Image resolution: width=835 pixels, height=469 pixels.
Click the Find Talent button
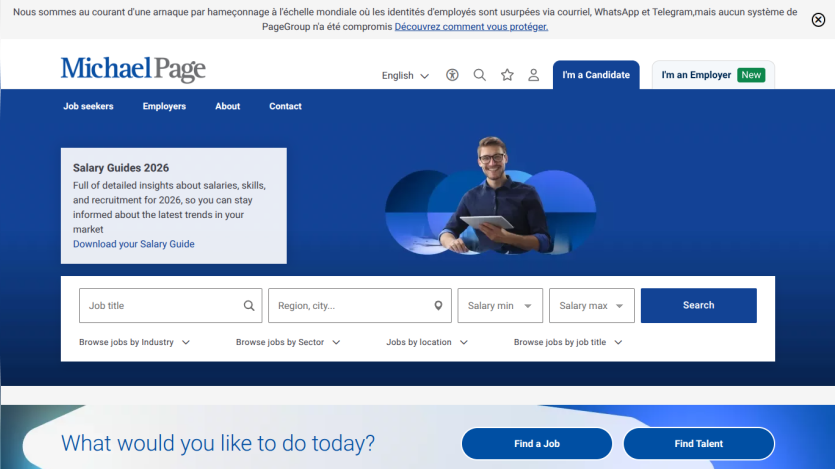pyautogui.click(x=699, y=443)
